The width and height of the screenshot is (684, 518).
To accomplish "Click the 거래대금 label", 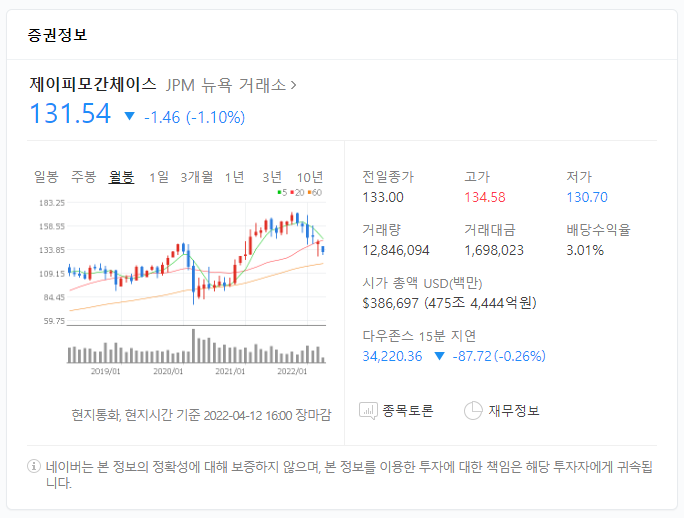I will tap(490, 230).
